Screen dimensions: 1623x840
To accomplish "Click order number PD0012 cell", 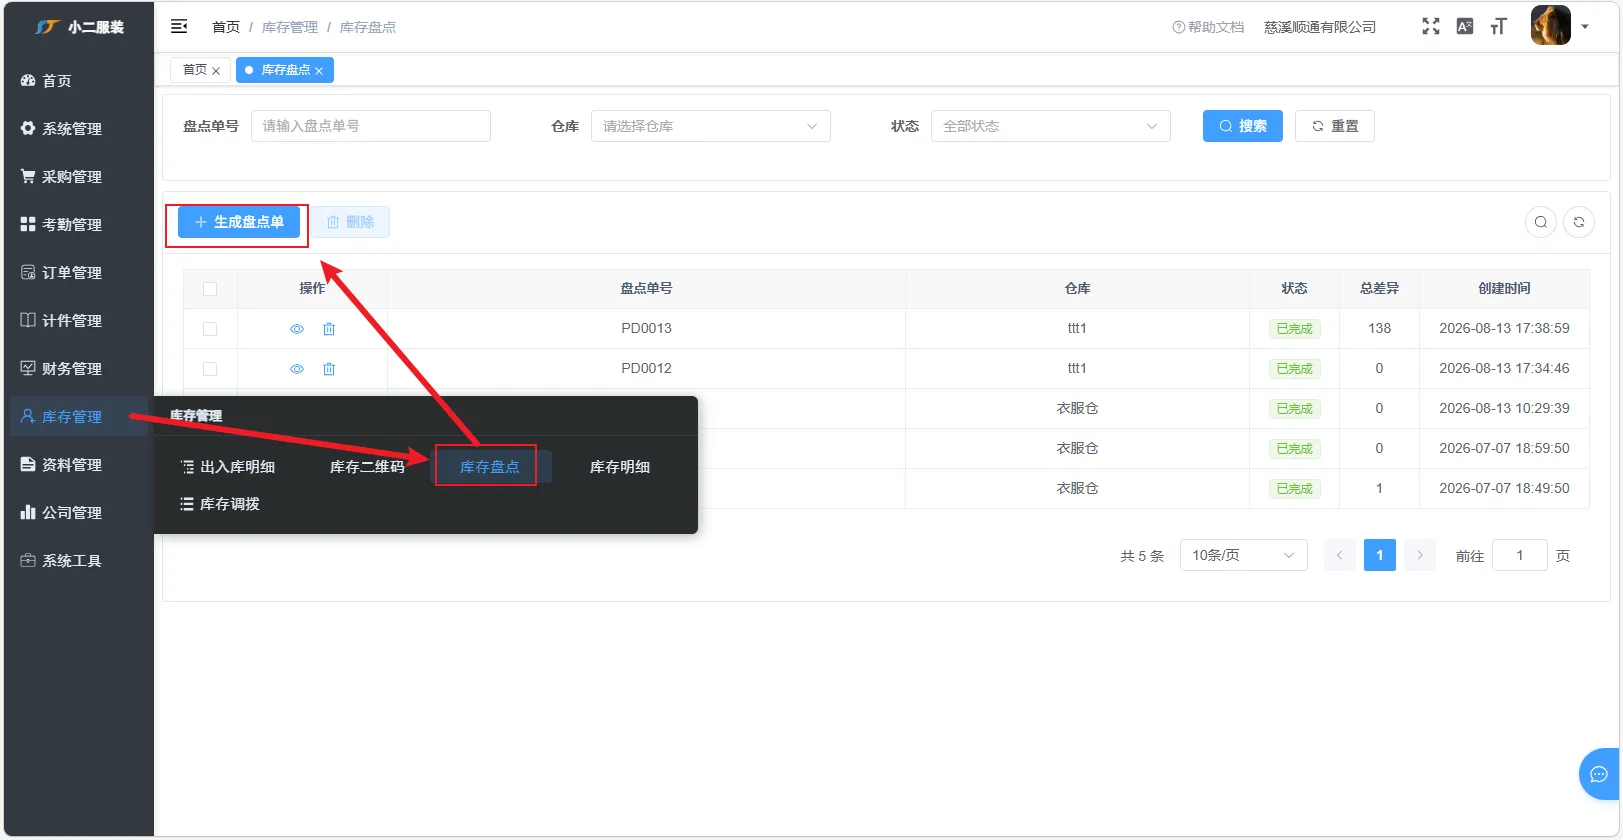I will (x=646, y=369).
